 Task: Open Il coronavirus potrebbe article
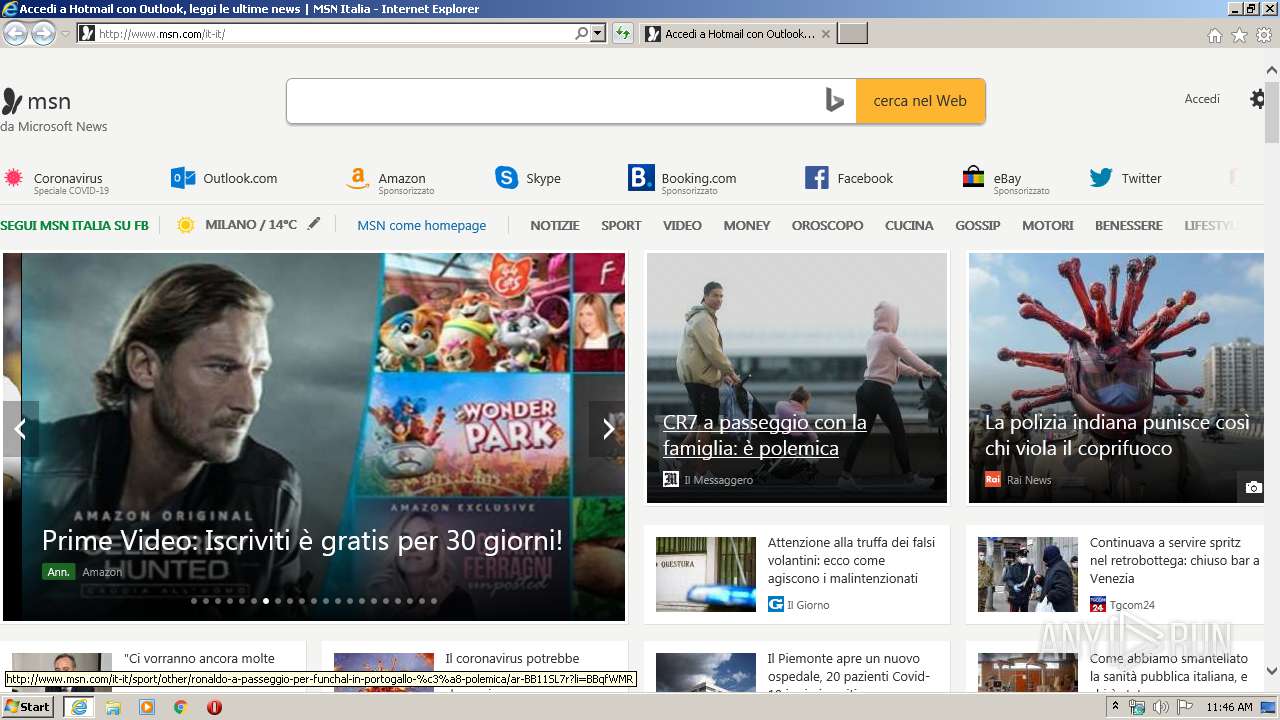(x=512, y=659)
